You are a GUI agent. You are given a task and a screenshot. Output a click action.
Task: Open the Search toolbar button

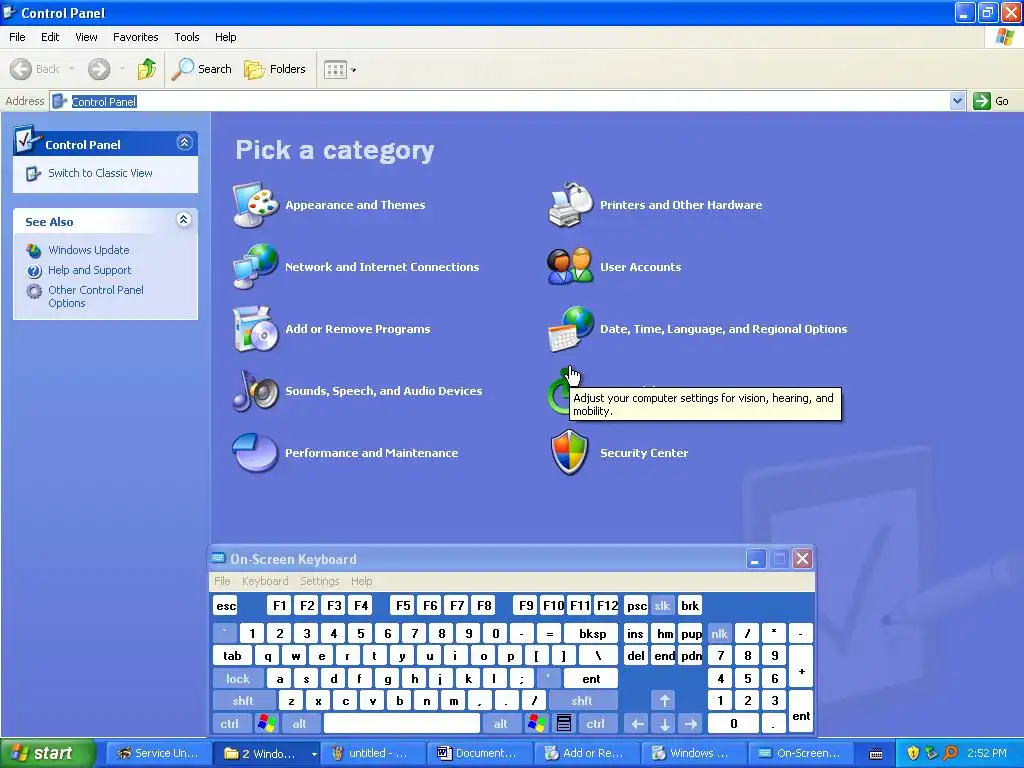coord(202,69)
